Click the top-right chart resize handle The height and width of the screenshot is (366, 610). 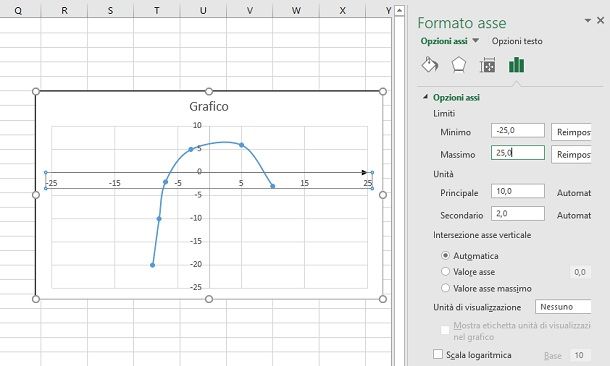coord(383,91)
